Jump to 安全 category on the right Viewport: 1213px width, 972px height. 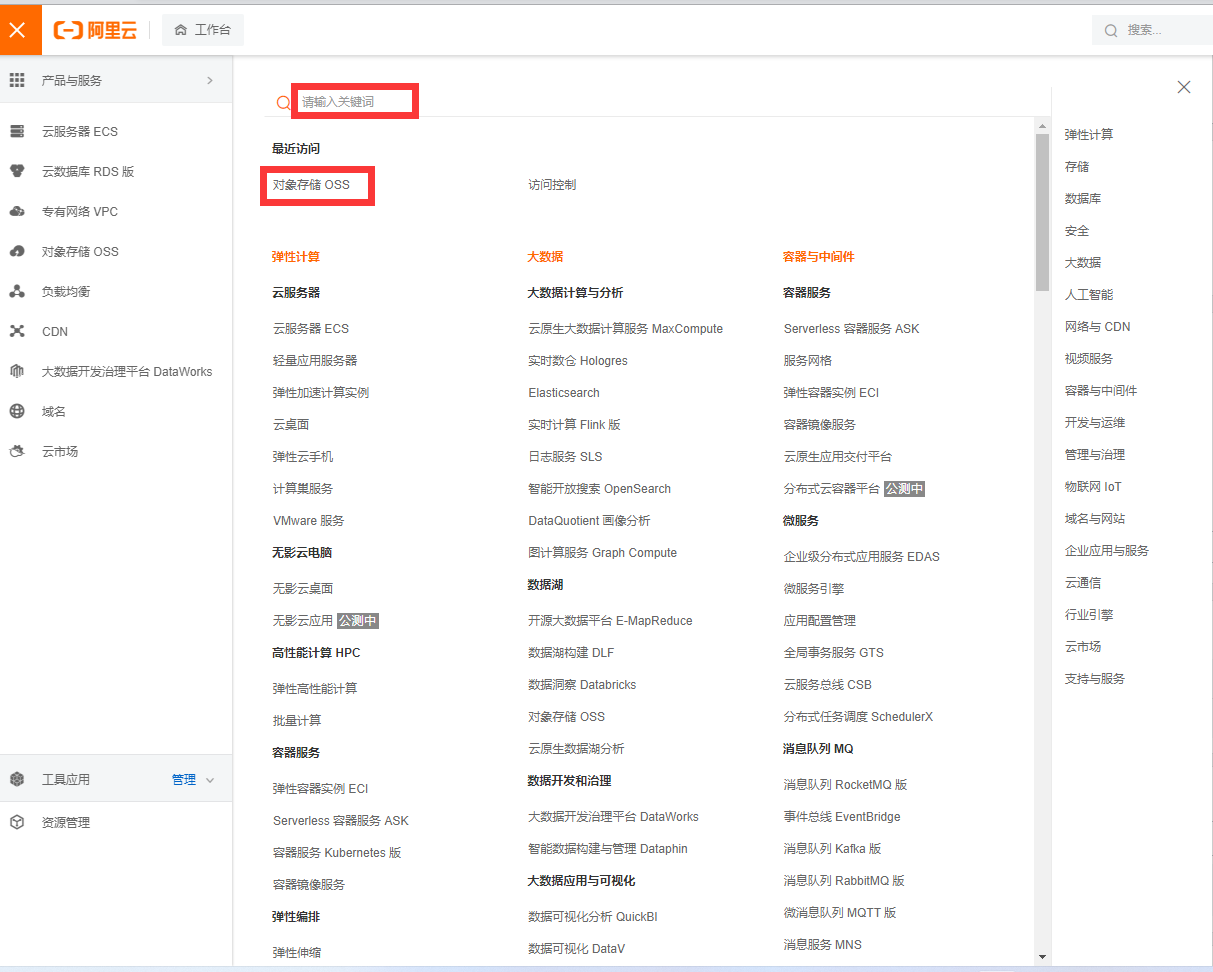tap(1077, 230)
